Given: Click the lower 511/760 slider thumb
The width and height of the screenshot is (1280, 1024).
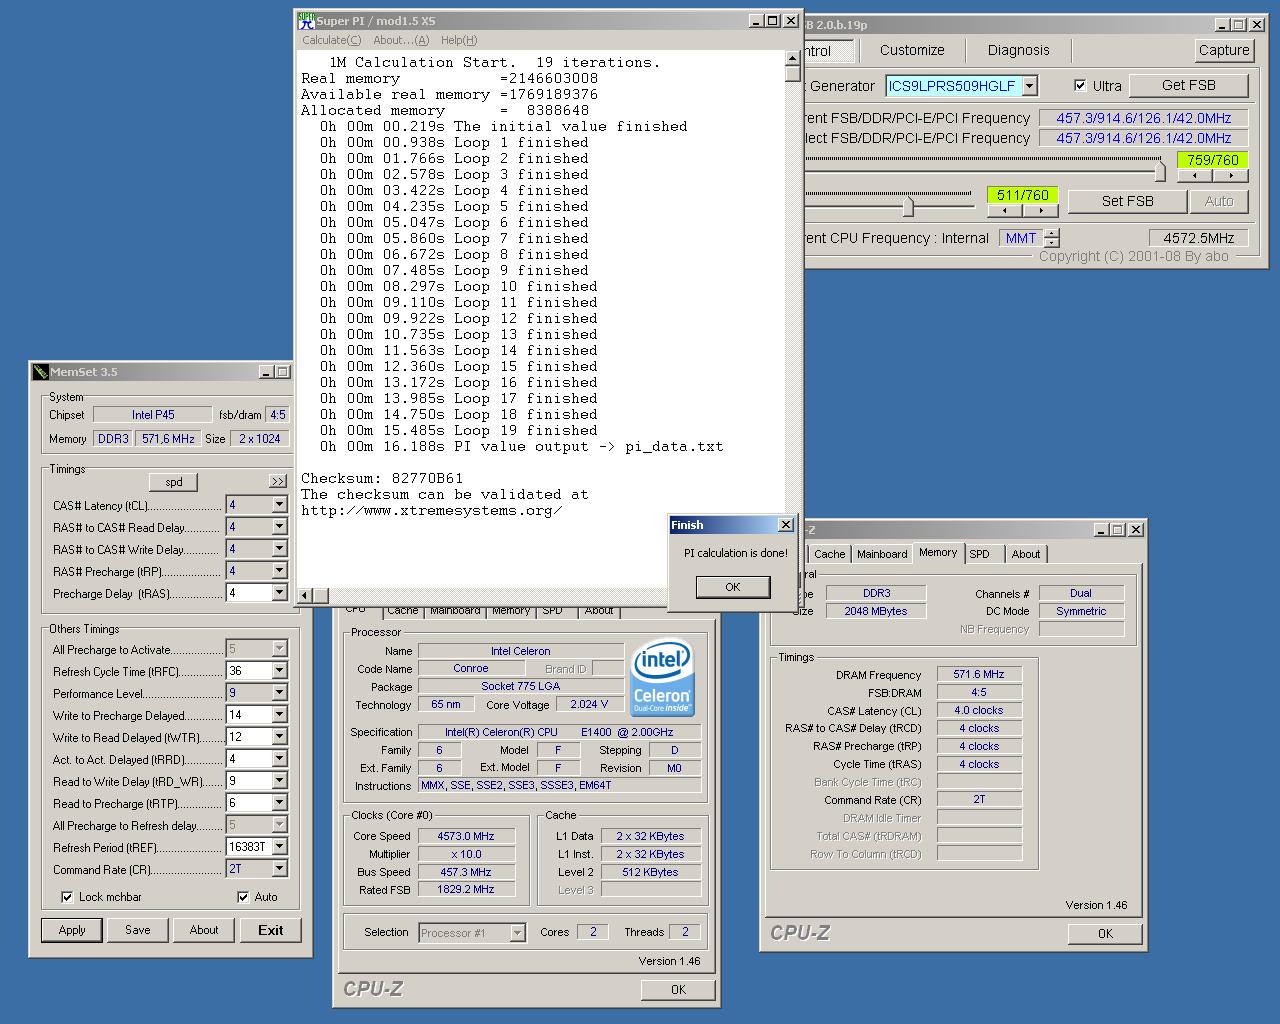Looking at the screenshot, I should coord(908,206).
